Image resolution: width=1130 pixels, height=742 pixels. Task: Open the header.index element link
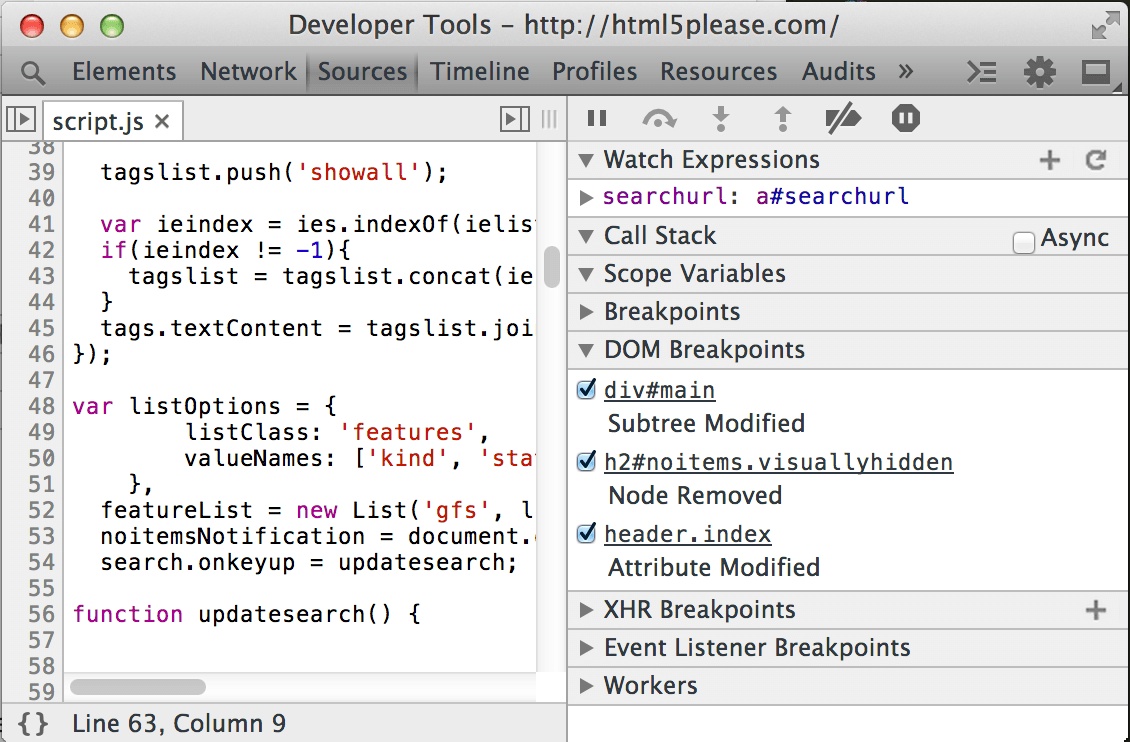coord(687,534)
